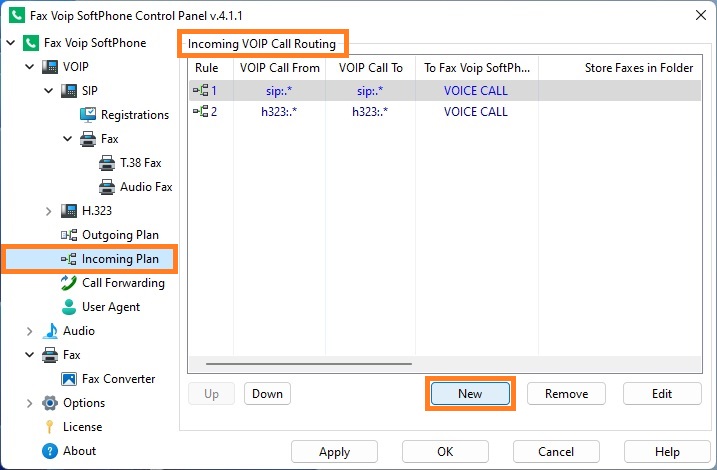
Task: Click the Call Forwarding green handset icon
Action: tap(69, 283)
